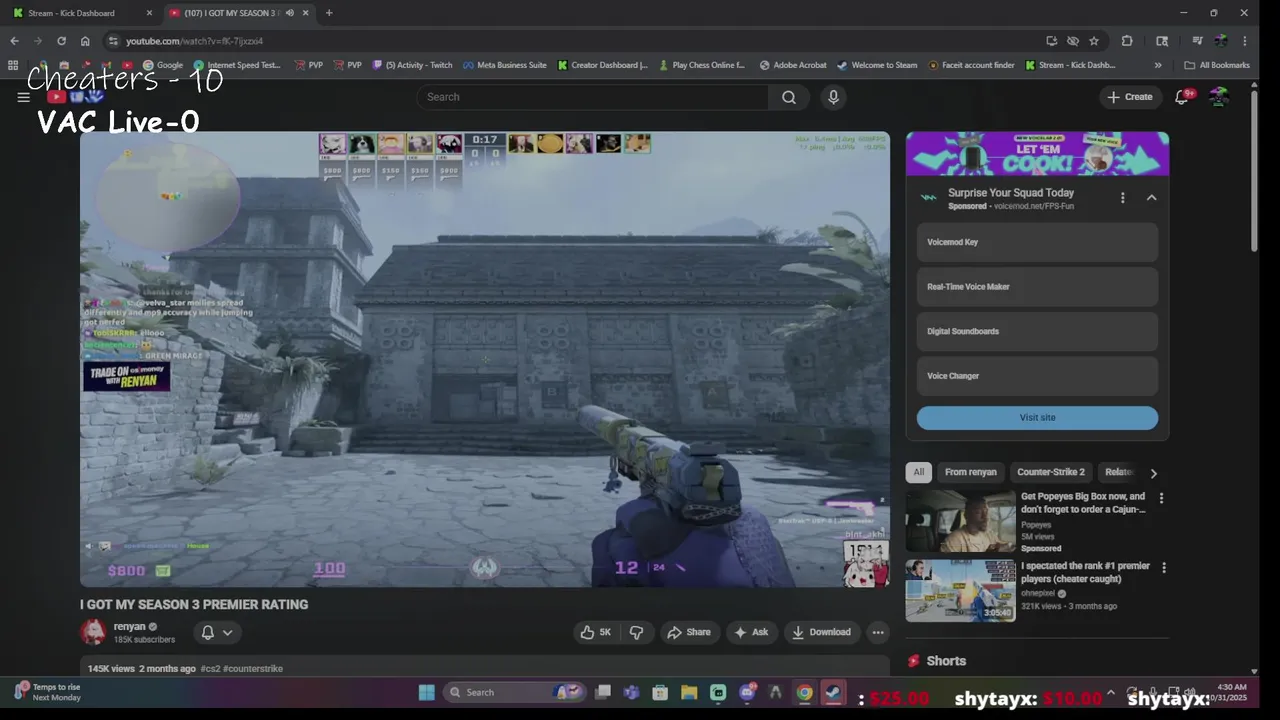Screen dimensions: 1280x720
Task: Open Voicemod Key ad link
Action: 1037,242
